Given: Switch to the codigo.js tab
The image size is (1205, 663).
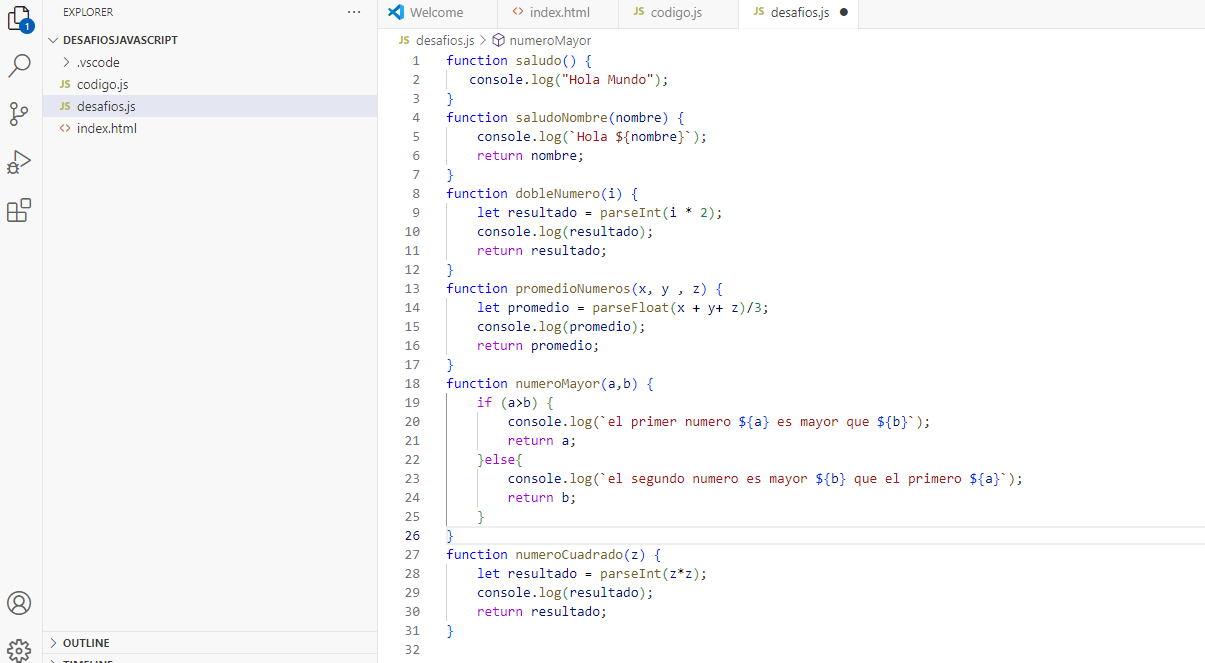Looking at the screenshot, I should (x=676, y=13).
